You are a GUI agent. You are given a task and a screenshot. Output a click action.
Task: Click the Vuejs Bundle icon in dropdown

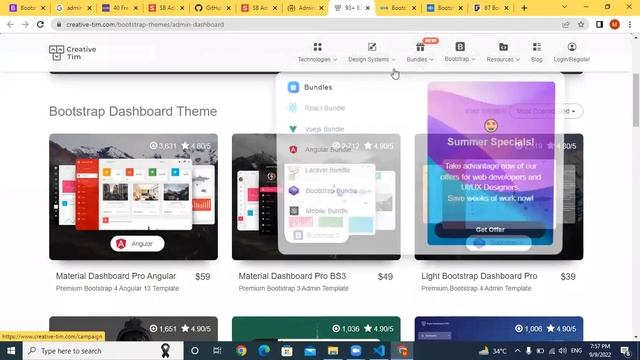coord(293,129)
